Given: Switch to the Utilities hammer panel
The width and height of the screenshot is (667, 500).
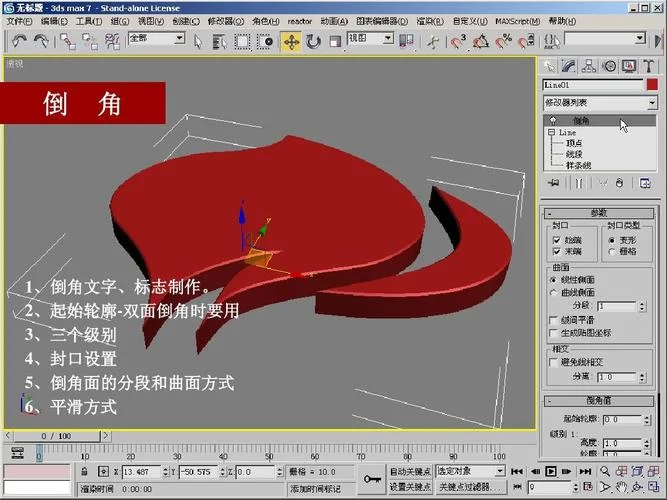Looking at the screenshot, I should point(649,66).
